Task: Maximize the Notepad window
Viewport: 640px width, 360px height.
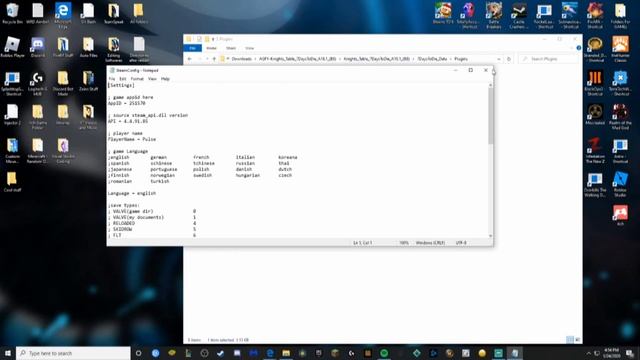Action: coord(471,70)
